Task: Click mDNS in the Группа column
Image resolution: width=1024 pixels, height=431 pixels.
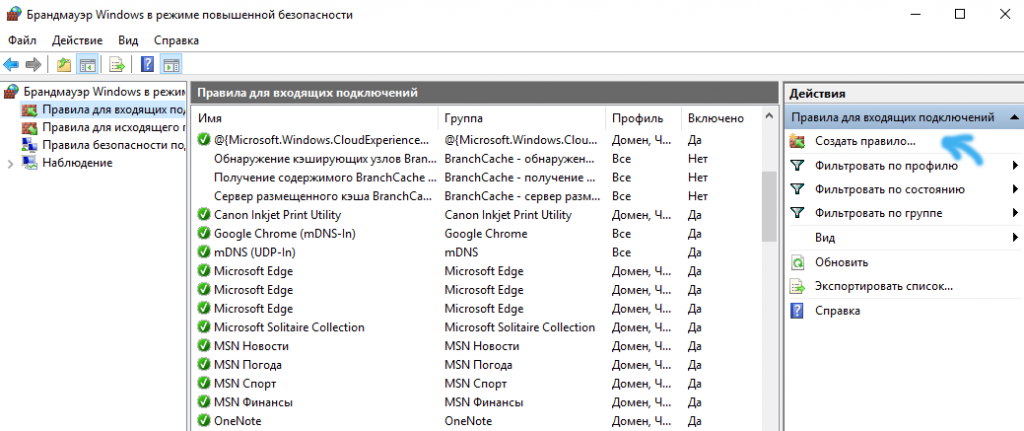Action: 461,252
